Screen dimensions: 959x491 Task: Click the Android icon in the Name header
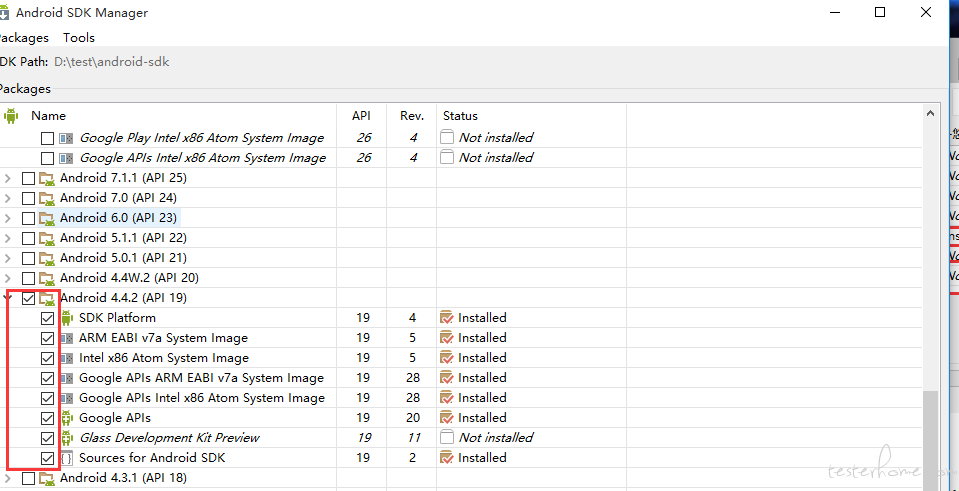point(11,115)
